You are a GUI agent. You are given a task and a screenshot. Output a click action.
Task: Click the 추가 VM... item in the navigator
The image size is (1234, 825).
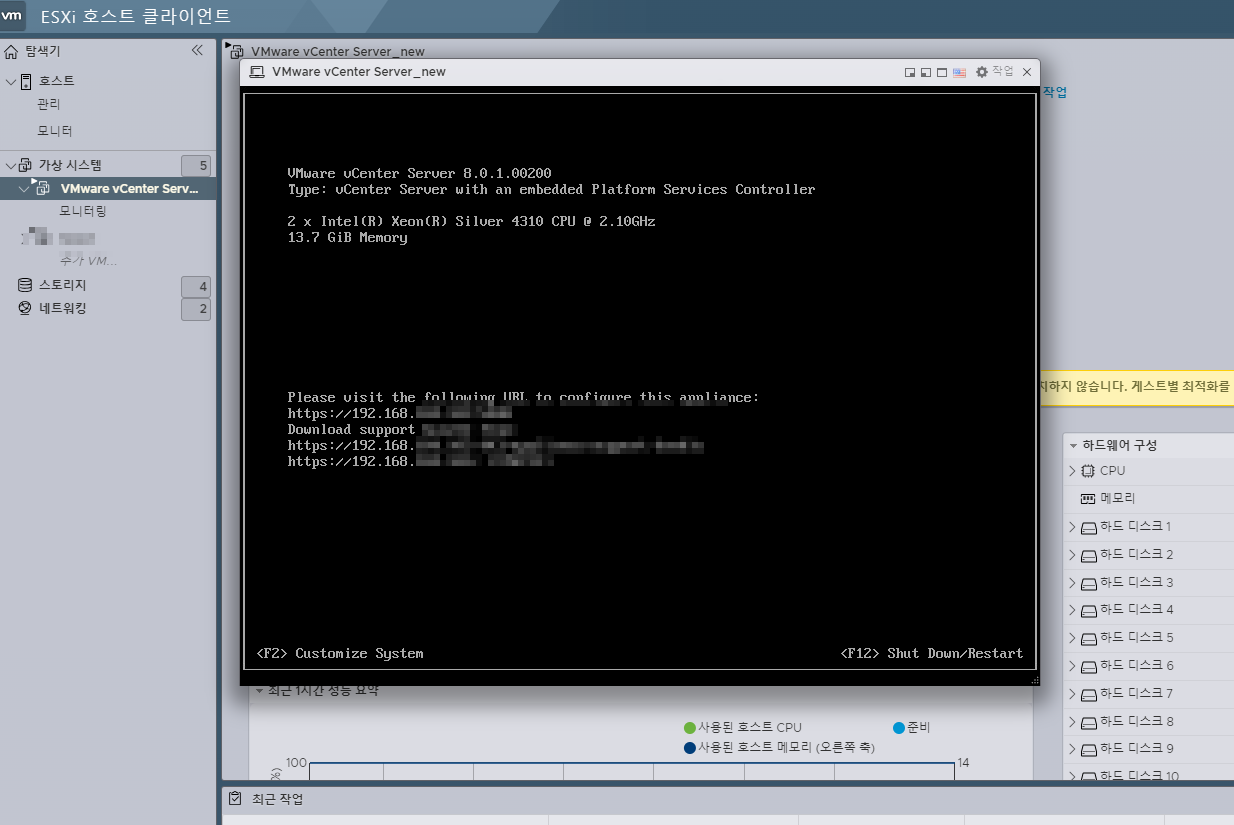(88, 261)
